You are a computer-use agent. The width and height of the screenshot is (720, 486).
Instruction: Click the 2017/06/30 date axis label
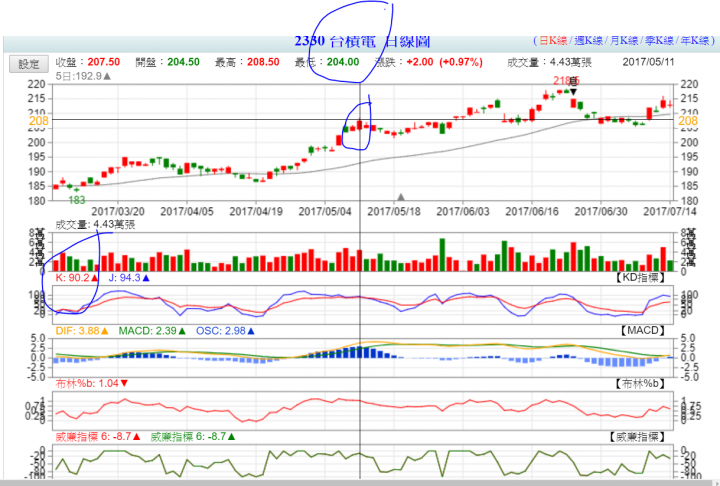click(x=601, y=212)
